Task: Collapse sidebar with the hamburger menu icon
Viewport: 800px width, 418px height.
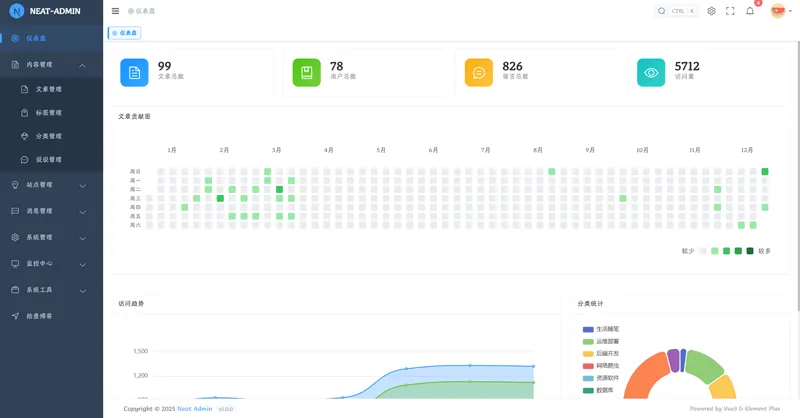Action: pos(115,11)
